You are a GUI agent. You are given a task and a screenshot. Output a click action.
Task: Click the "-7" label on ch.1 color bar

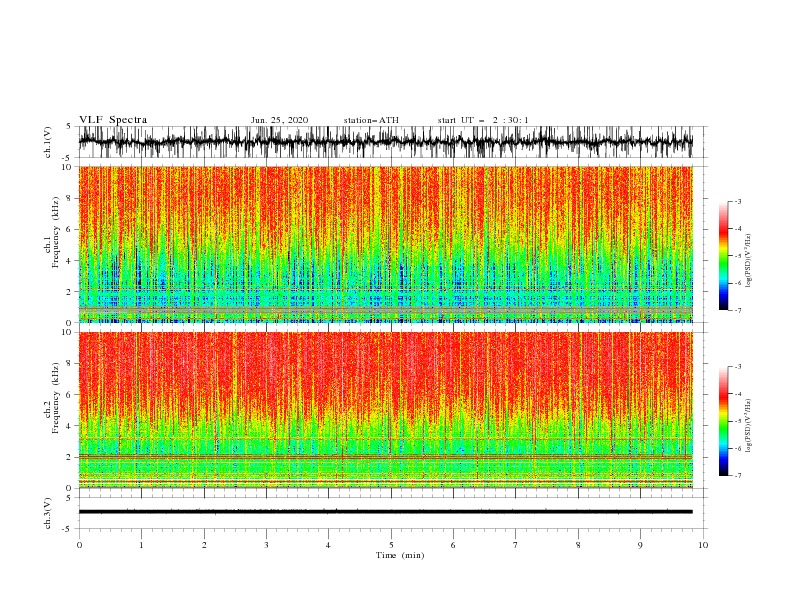pyautogui.click(x=737, y=310)
